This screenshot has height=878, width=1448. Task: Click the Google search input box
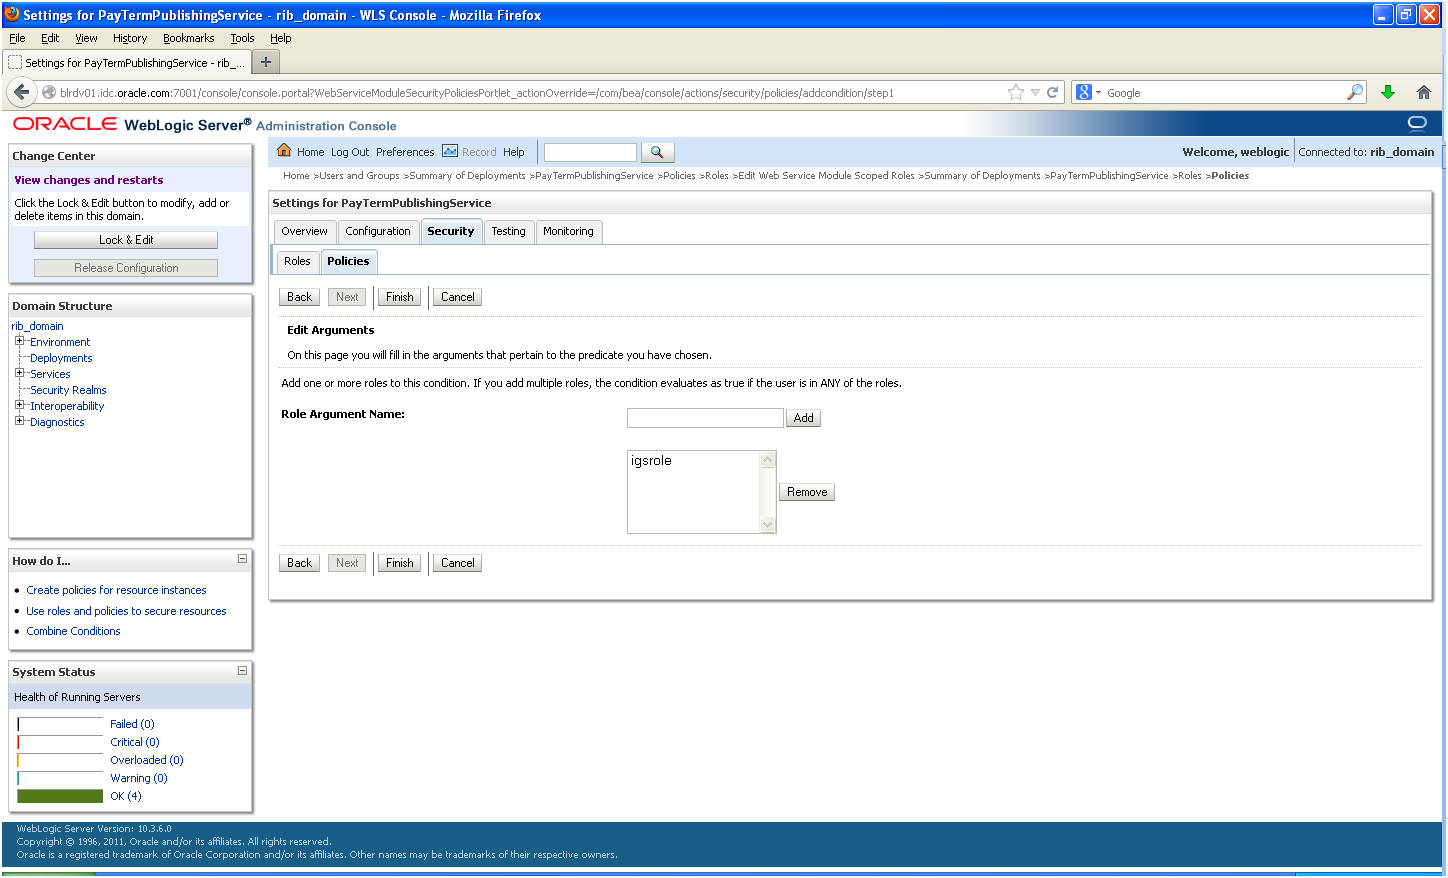(x=1225, y=93)
